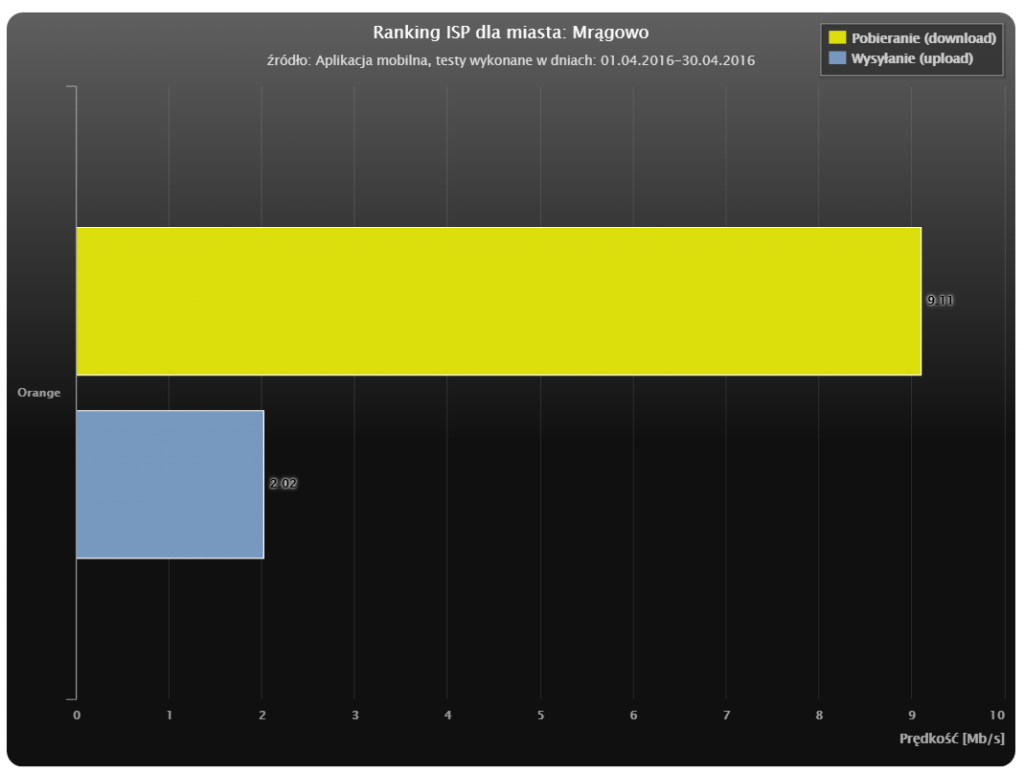Click the x-axis tick label 4

click(447, 715)
